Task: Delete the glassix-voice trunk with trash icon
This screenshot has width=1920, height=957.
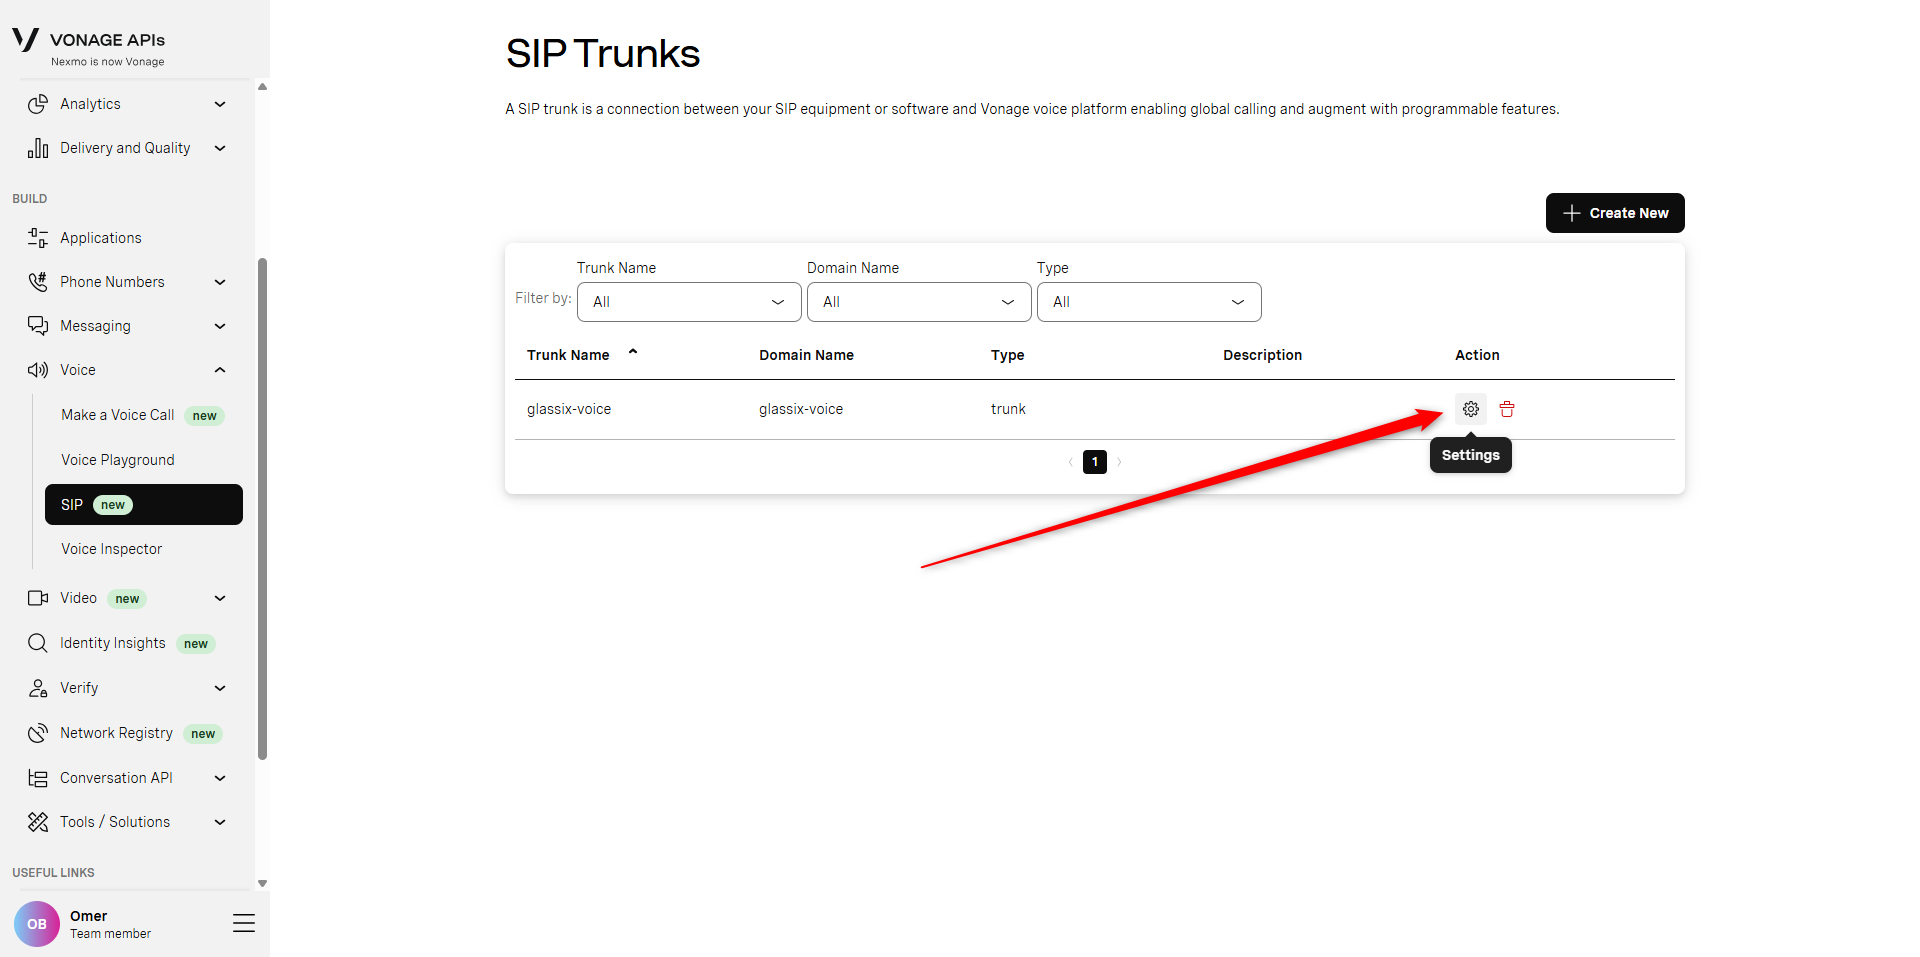Action: pos(1507,409)
